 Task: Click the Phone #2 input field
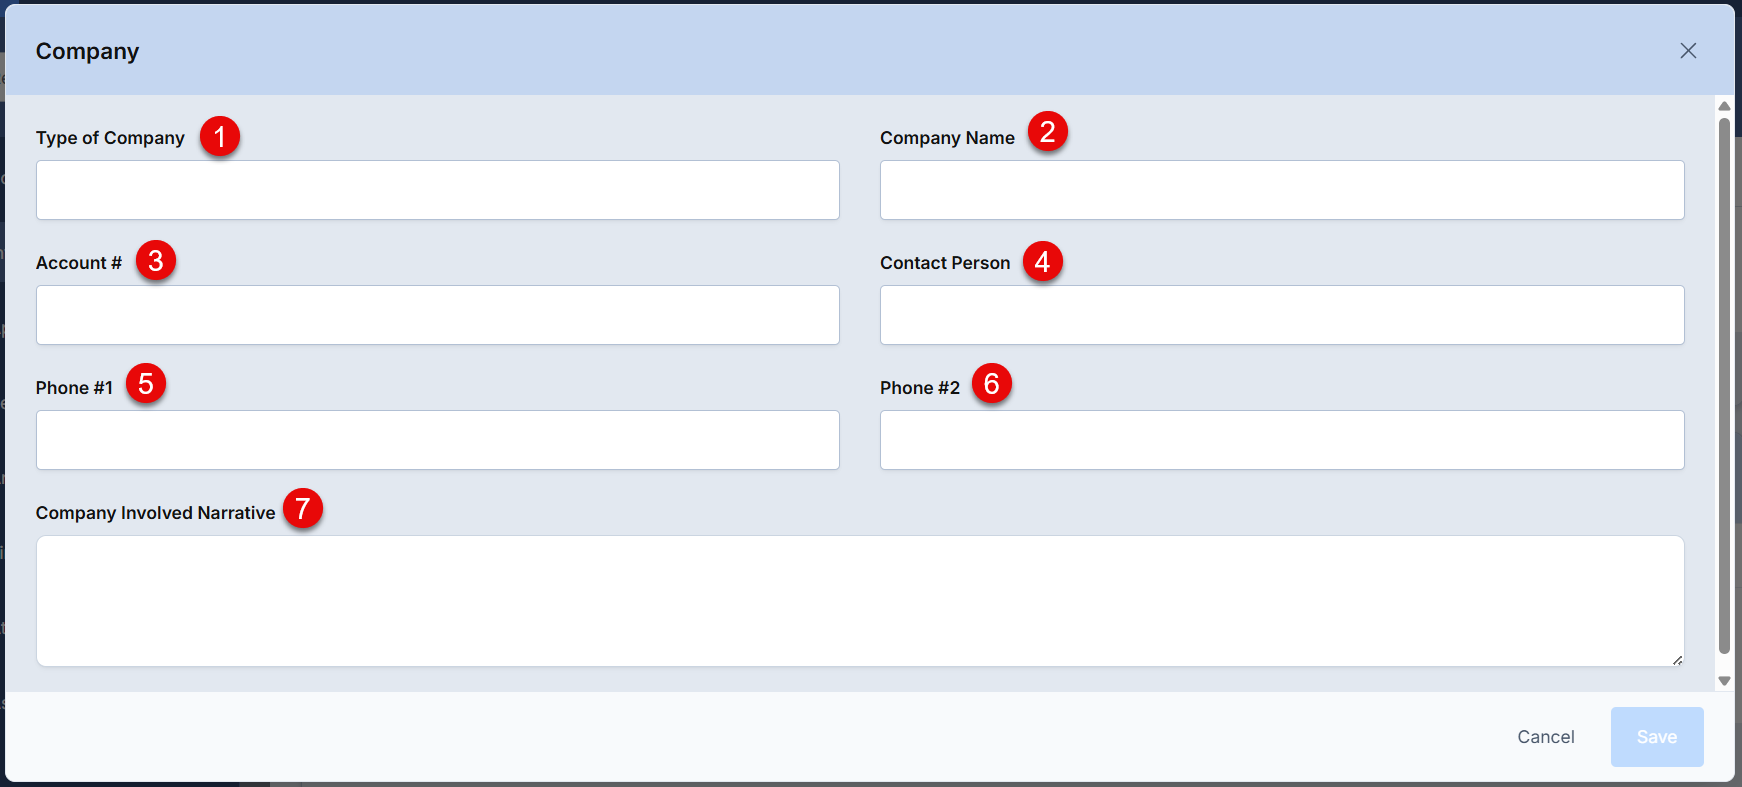(1282, 440)
